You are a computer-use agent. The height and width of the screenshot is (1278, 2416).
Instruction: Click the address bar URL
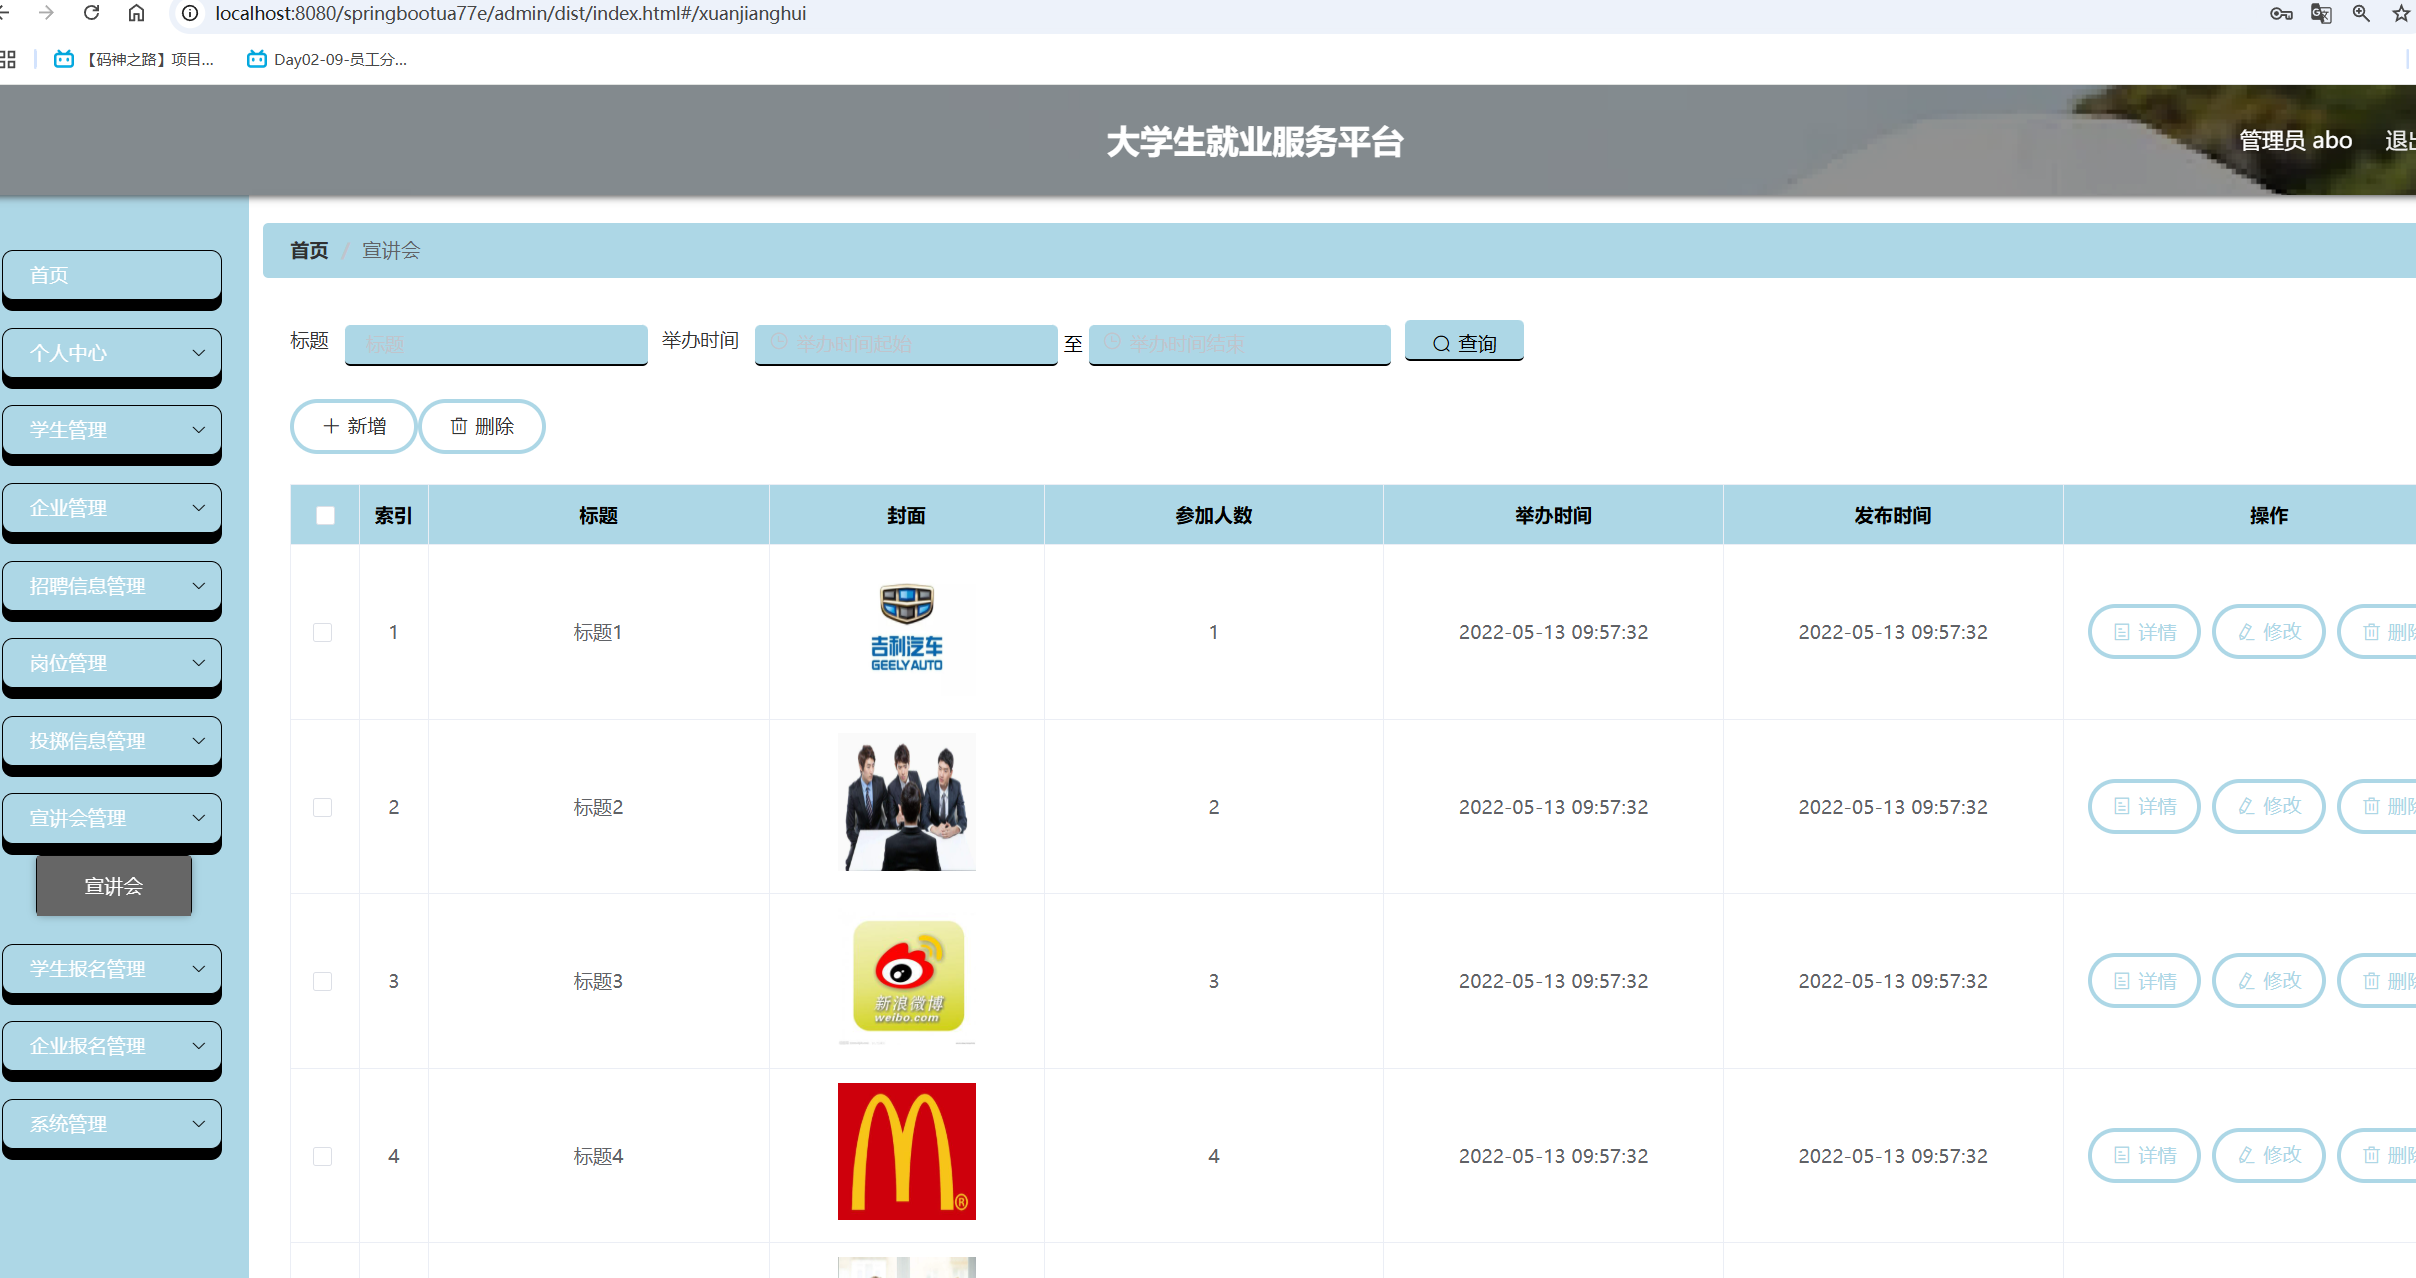point(510,13)
